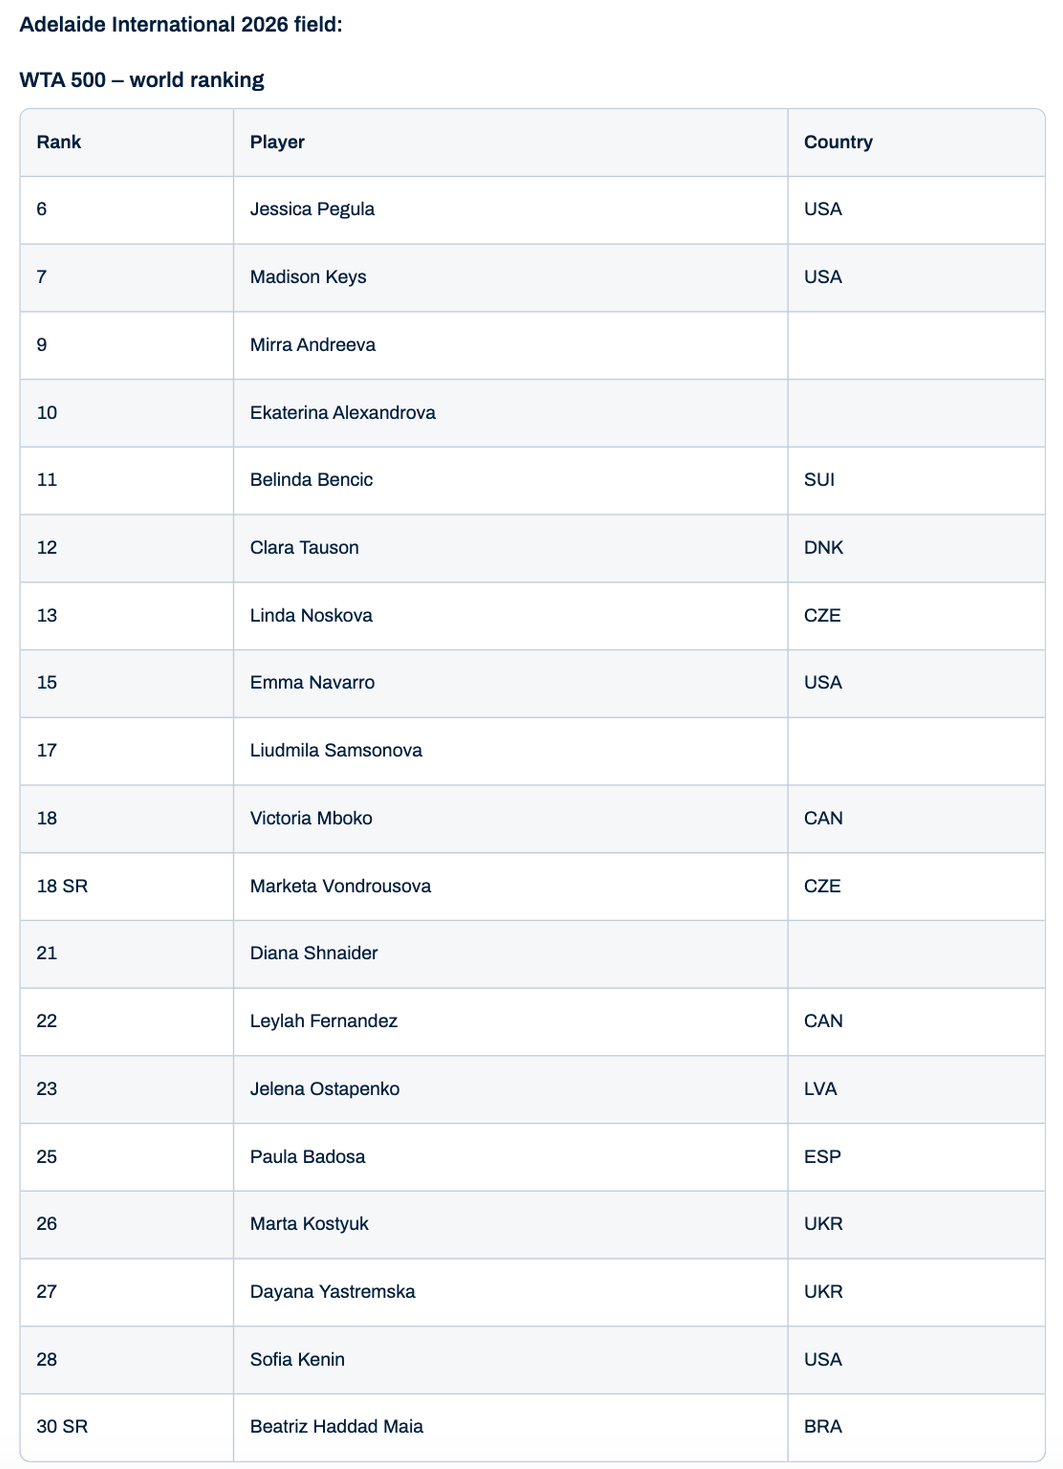Select the Madison Keys player name
The height and width of the screenshot is (1469, 1063).
(x=308, y=277)
